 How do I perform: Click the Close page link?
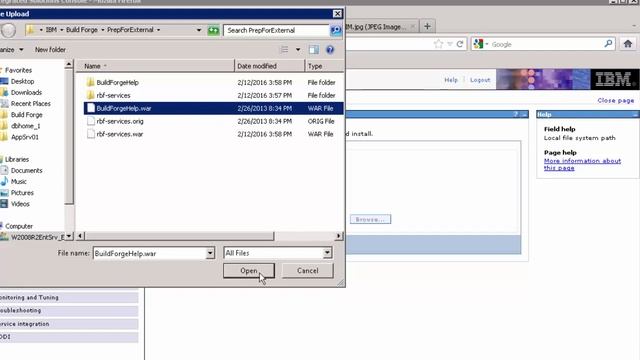tap(616, 100)
